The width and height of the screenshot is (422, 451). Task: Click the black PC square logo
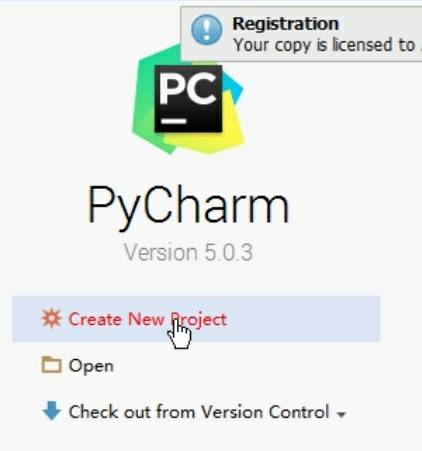pos(188,98)
